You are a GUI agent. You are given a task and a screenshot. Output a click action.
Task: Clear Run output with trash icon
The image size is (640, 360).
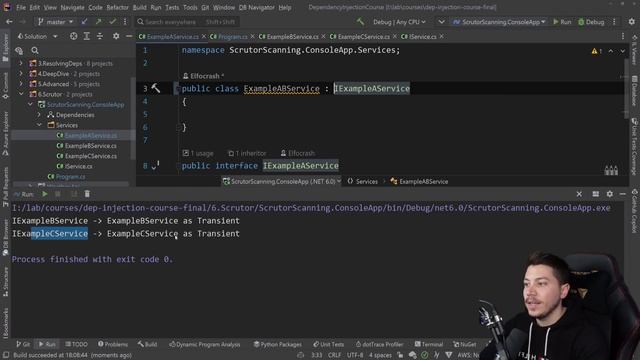coord(87,194)
